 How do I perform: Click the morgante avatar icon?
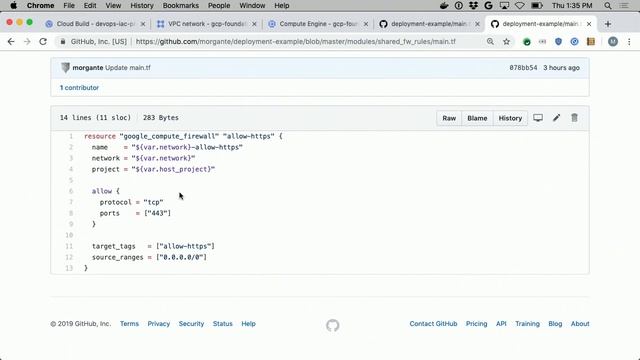click(65, 68)
